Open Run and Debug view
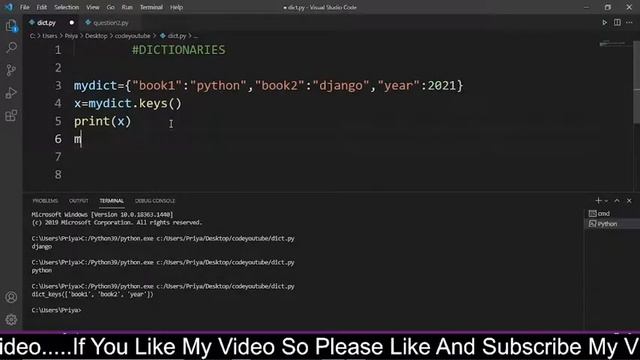The image size is (640, 360). tap(11, 93)
